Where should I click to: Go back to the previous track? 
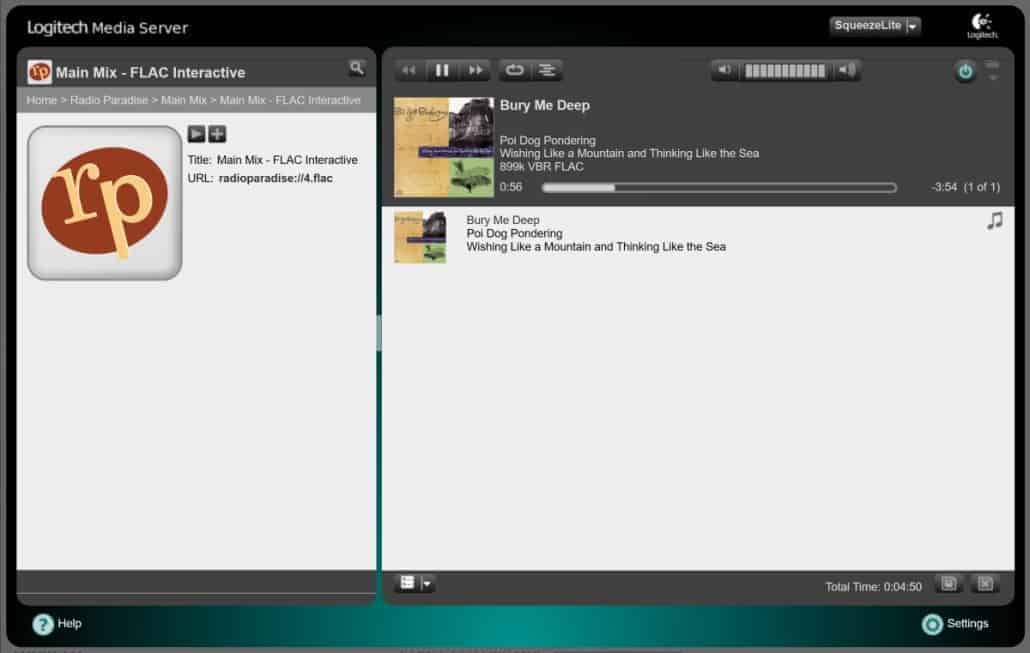pyautogui.click(x=409, y=70)
